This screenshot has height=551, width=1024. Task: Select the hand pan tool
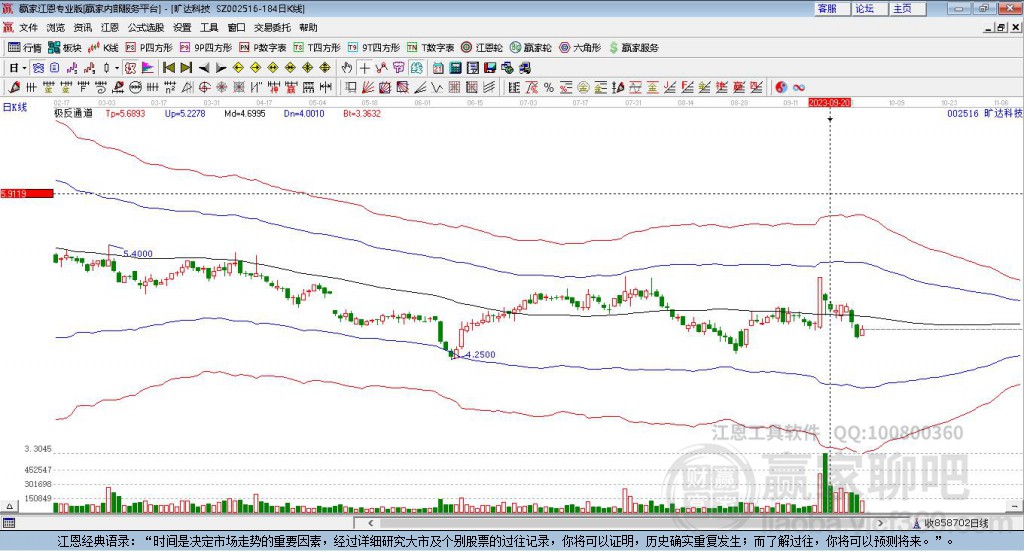coord(347,68)
